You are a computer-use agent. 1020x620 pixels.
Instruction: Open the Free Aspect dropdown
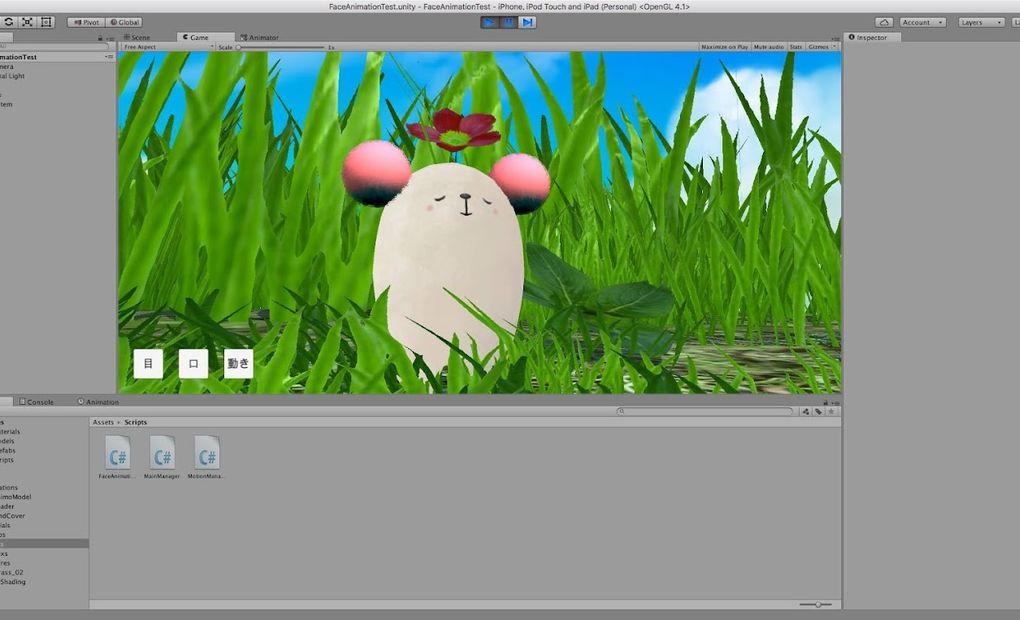pos(168,47)
